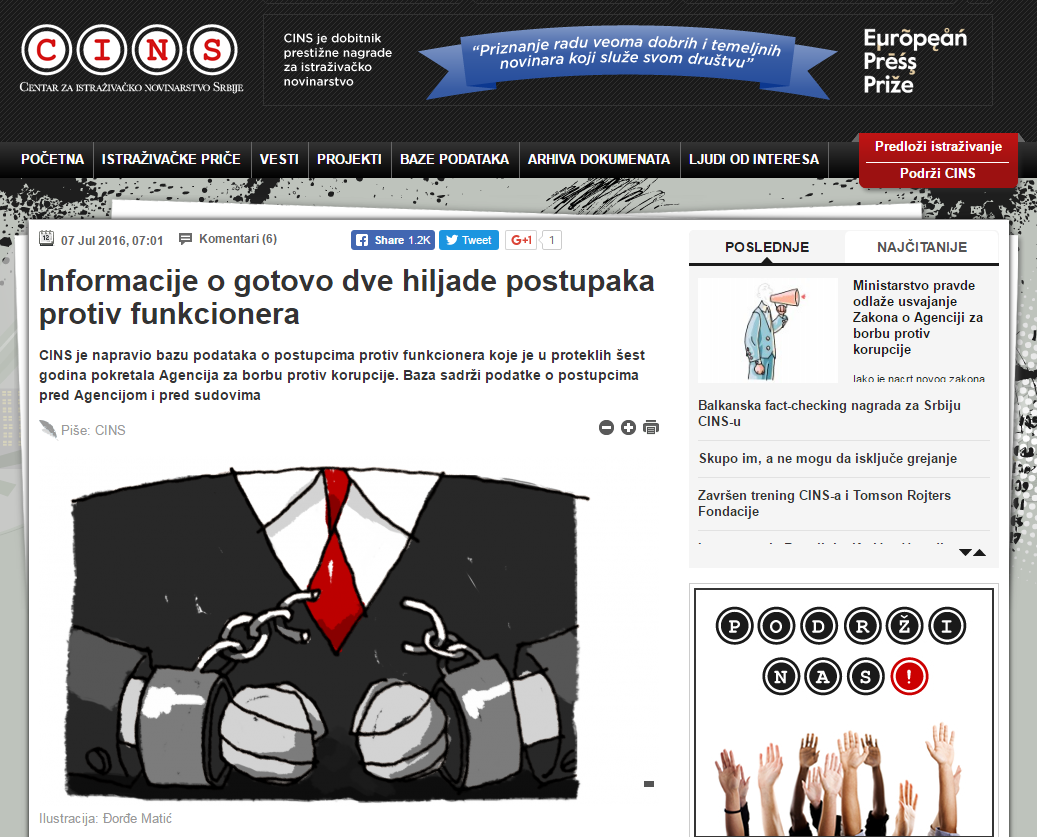Share article via Facebook Share button
Screen dimensions: 1037x837
click(x=392, y=240)
